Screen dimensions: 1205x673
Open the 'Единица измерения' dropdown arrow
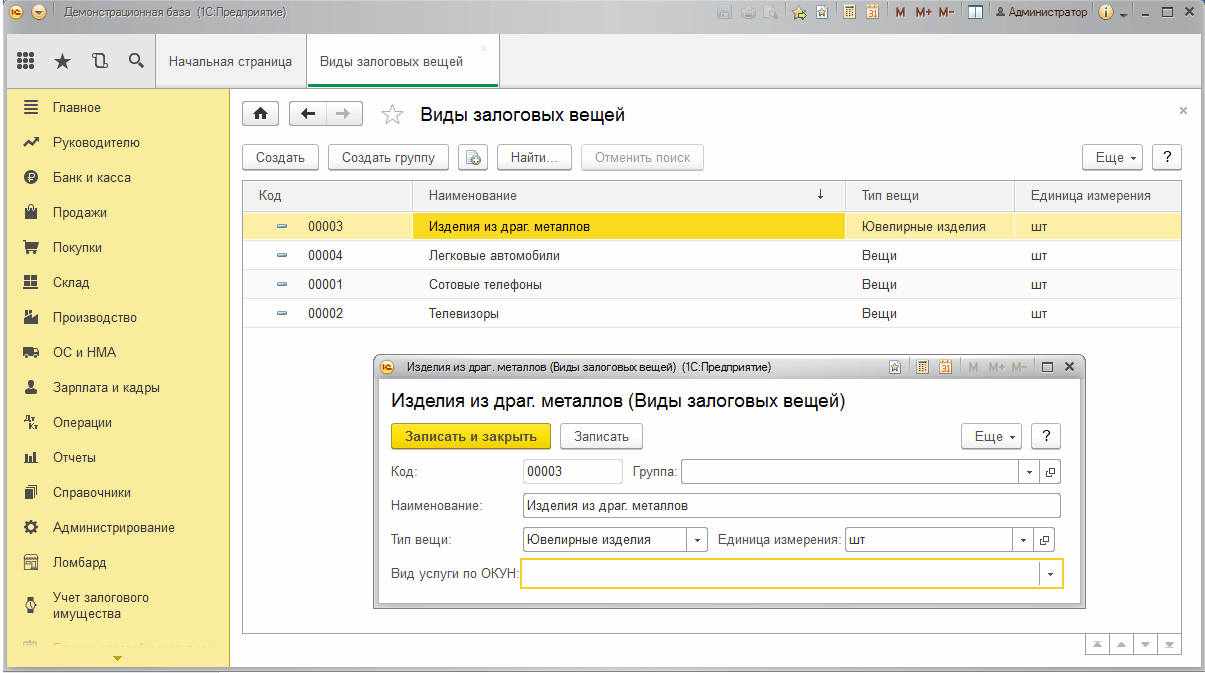click(1023, 539)
